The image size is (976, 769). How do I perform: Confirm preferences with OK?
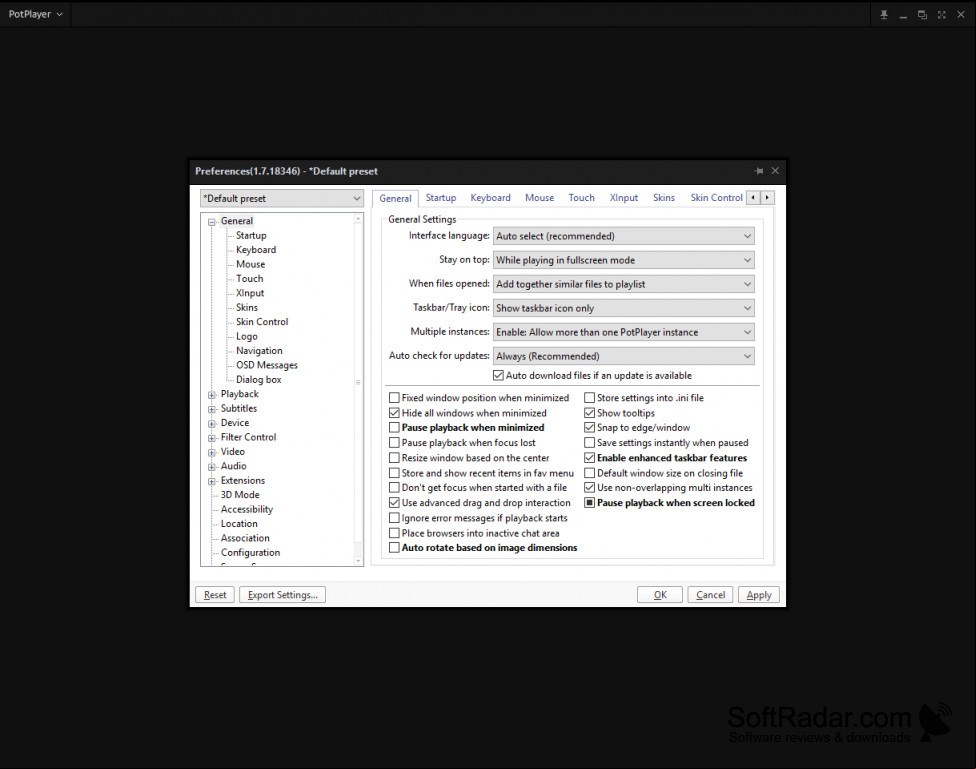[660, 595]
